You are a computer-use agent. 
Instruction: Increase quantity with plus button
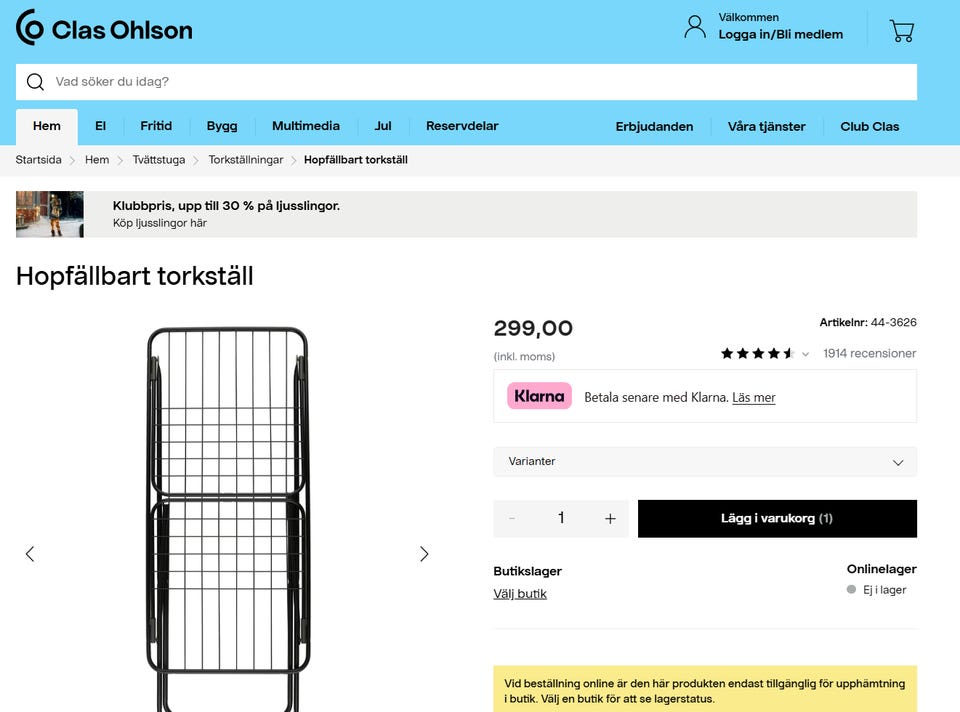(x=610, y=519)
